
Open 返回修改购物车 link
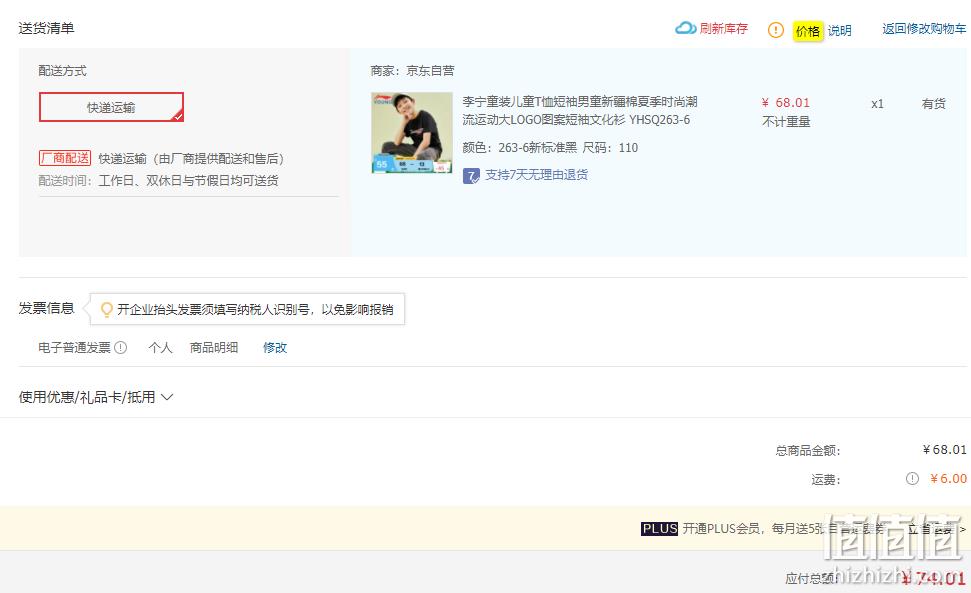click(924, 28)
